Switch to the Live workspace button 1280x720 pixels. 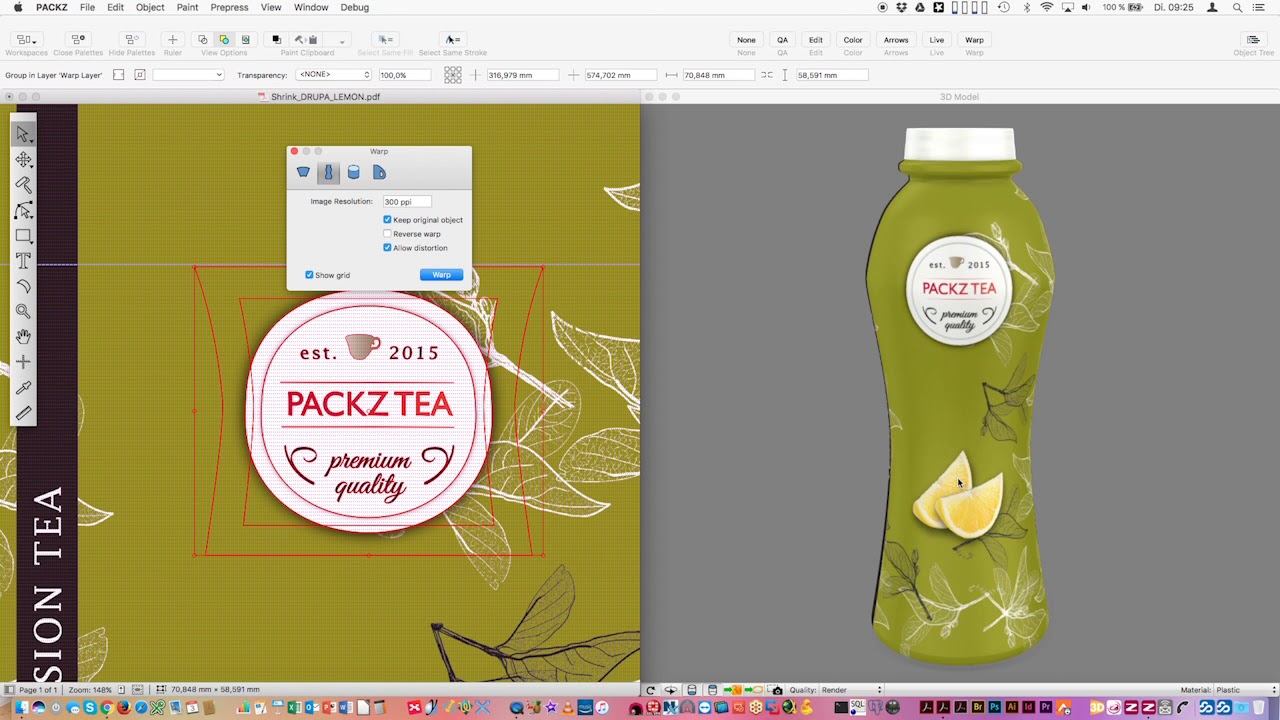pos(937,40)
